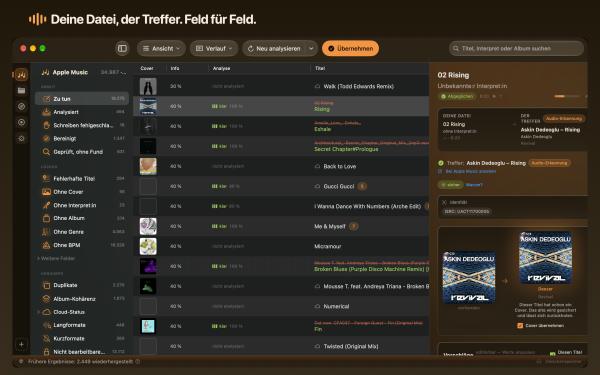The image size is (600, 375).
Task: Click the Zu tun checklist icon
Action: click(x=46, y=99)
